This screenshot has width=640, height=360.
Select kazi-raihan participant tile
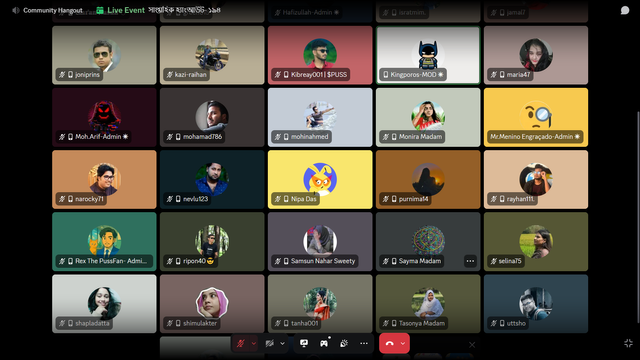[212, 55]
